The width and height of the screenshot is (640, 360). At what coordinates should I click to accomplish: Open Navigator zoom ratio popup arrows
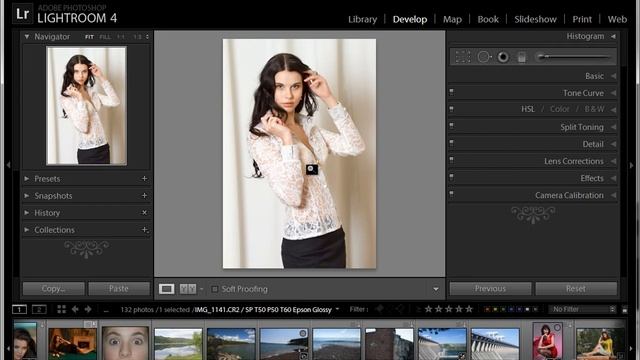click(x=147, y=37)
